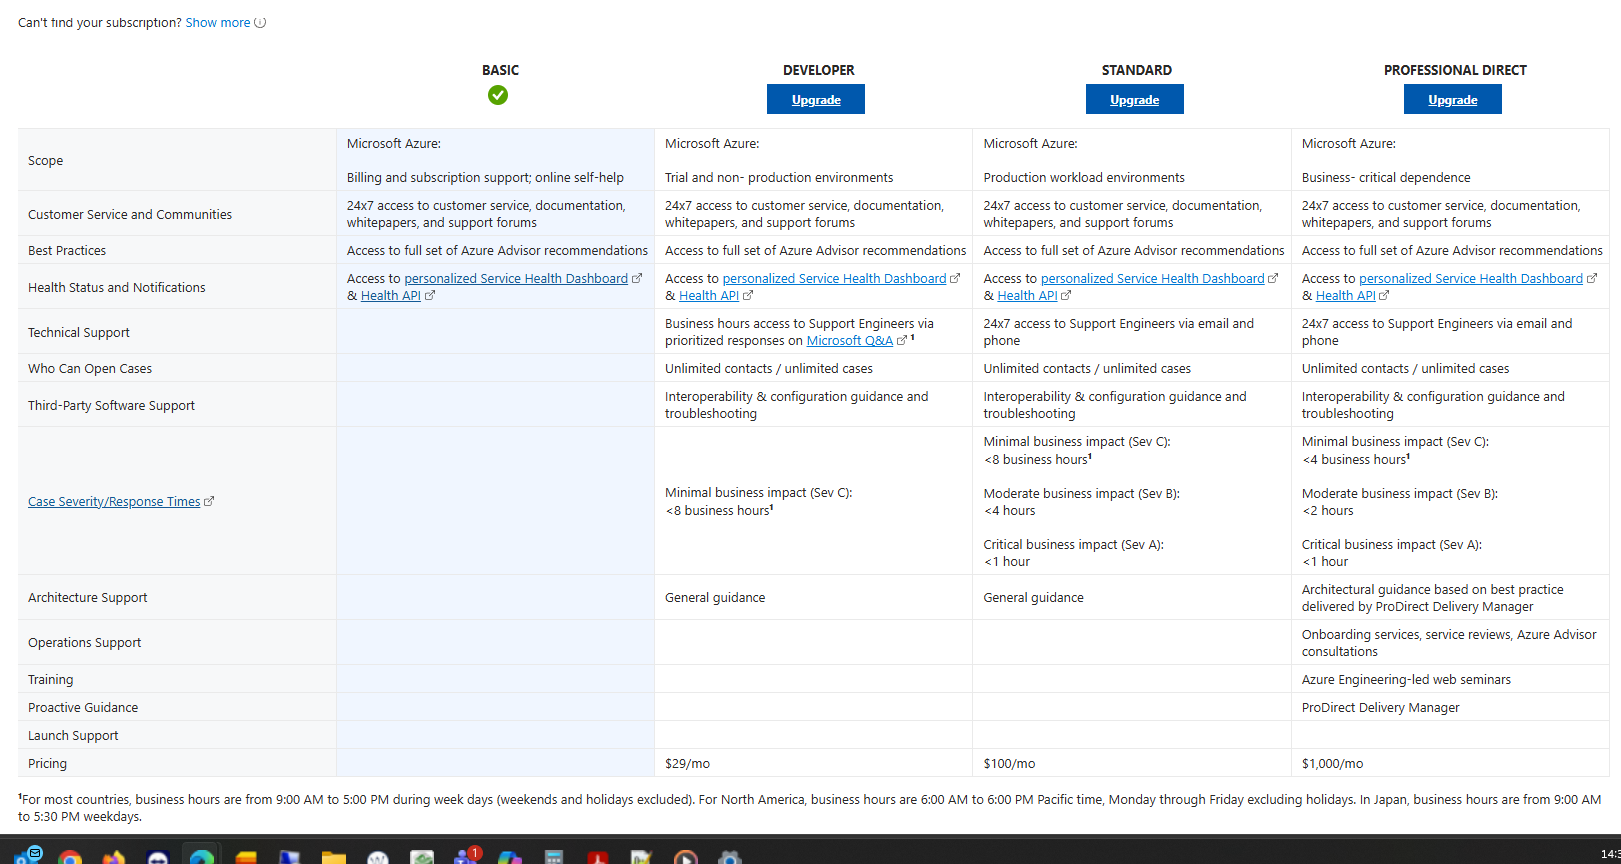Click the Technical Support row label
This screenshot has width=1621, height=864.
[79, 333]
